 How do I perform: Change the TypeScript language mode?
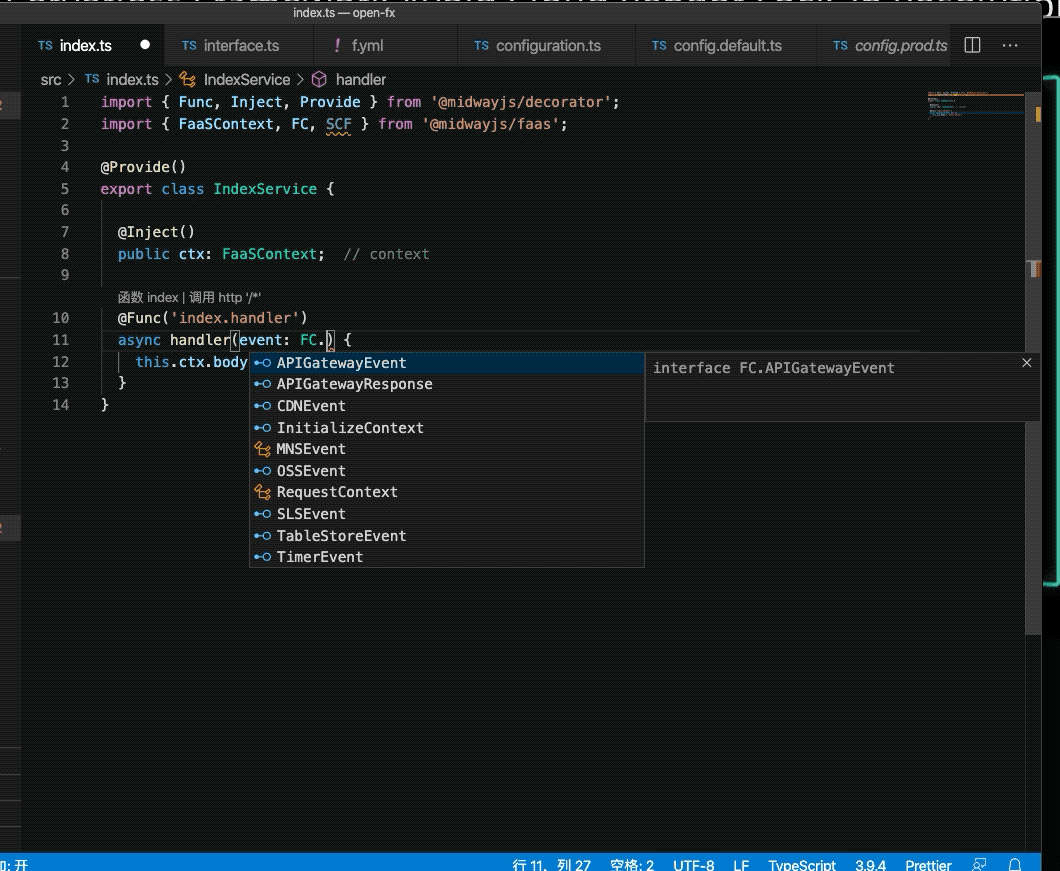coord(801,865)
